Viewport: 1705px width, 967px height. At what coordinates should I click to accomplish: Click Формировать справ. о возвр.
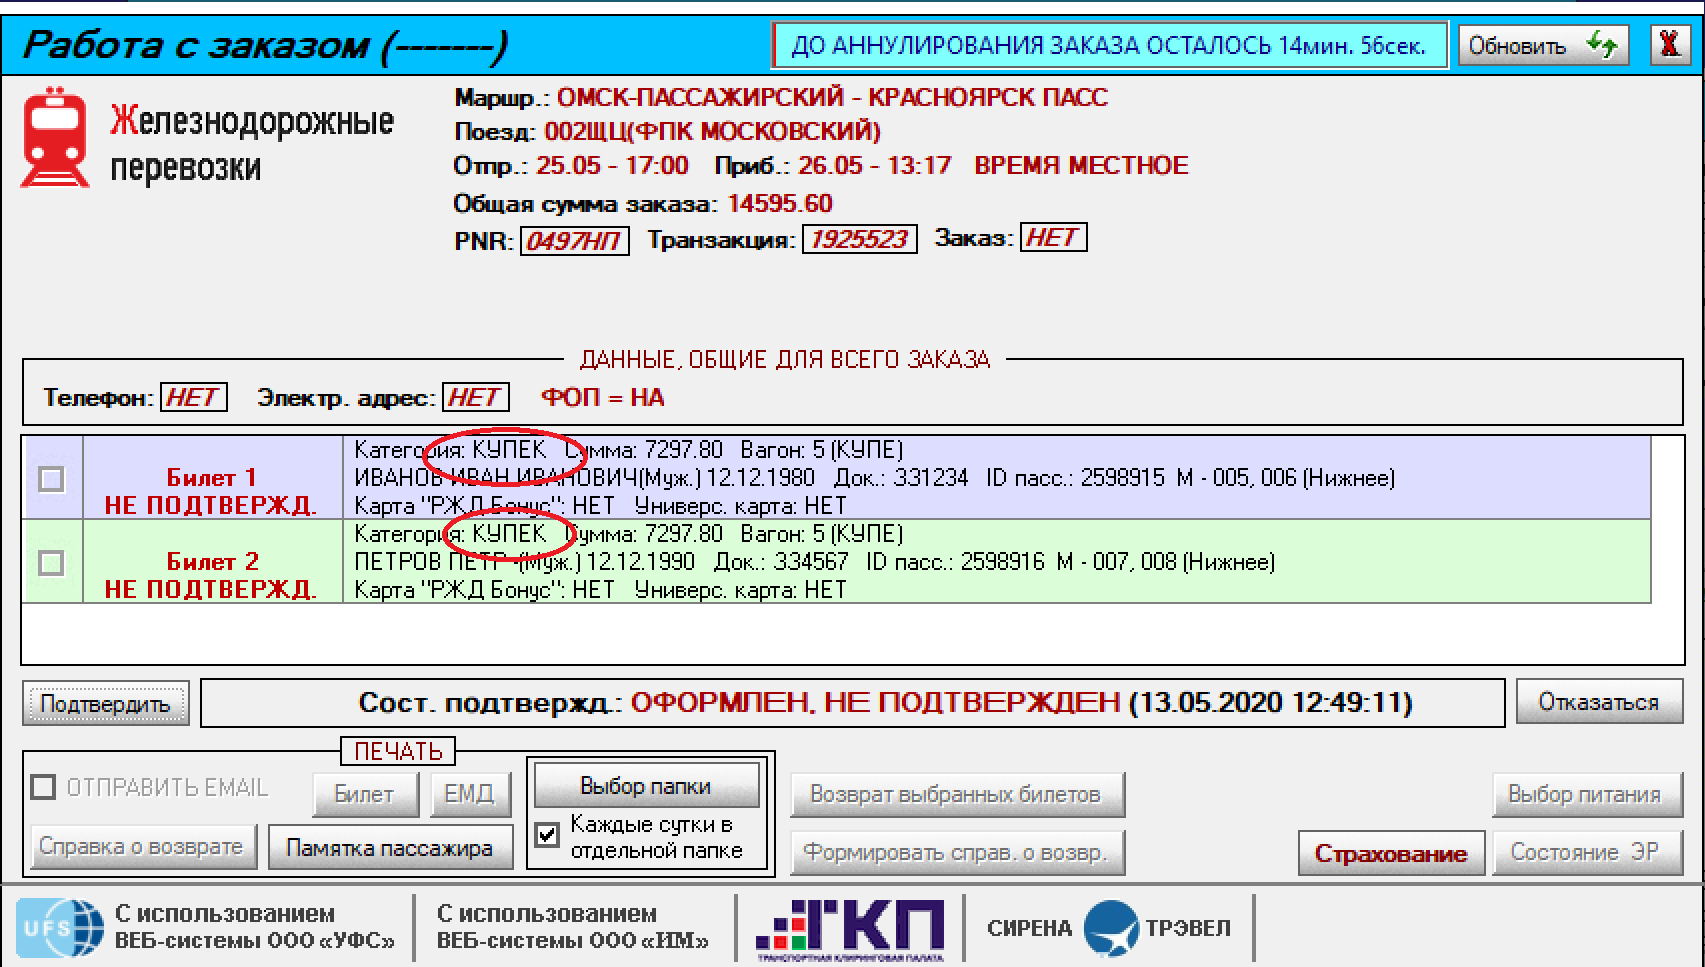pyautogui.click(x=956, y=853)
